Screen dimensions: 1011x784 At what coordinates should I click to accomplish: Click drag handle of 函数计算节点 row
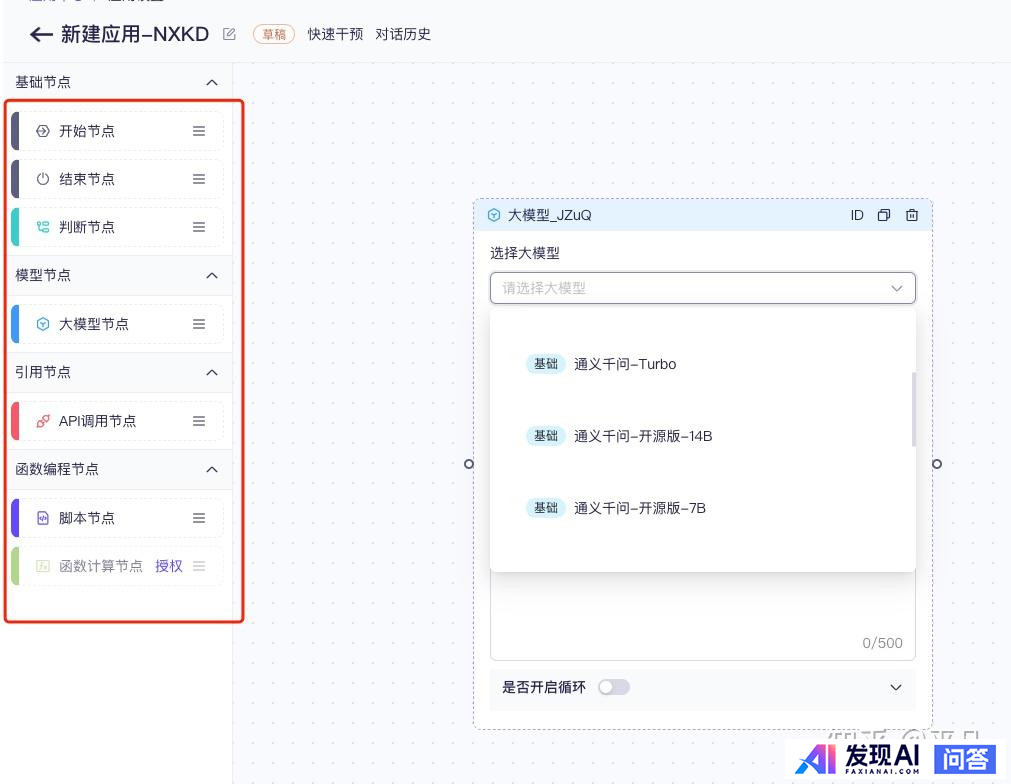[199, 566]
